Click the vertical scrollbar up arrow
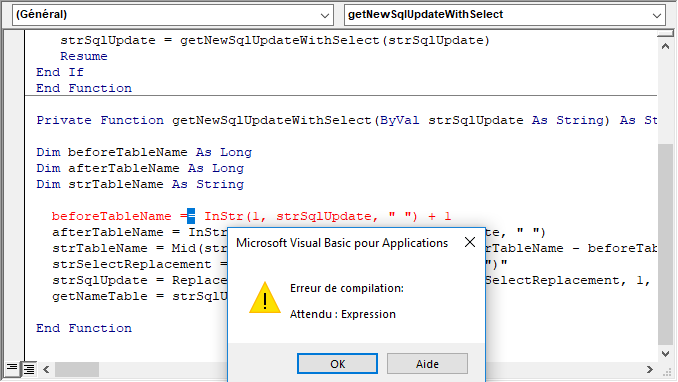This screenshot has width=678, height=382. click(665, 46)
